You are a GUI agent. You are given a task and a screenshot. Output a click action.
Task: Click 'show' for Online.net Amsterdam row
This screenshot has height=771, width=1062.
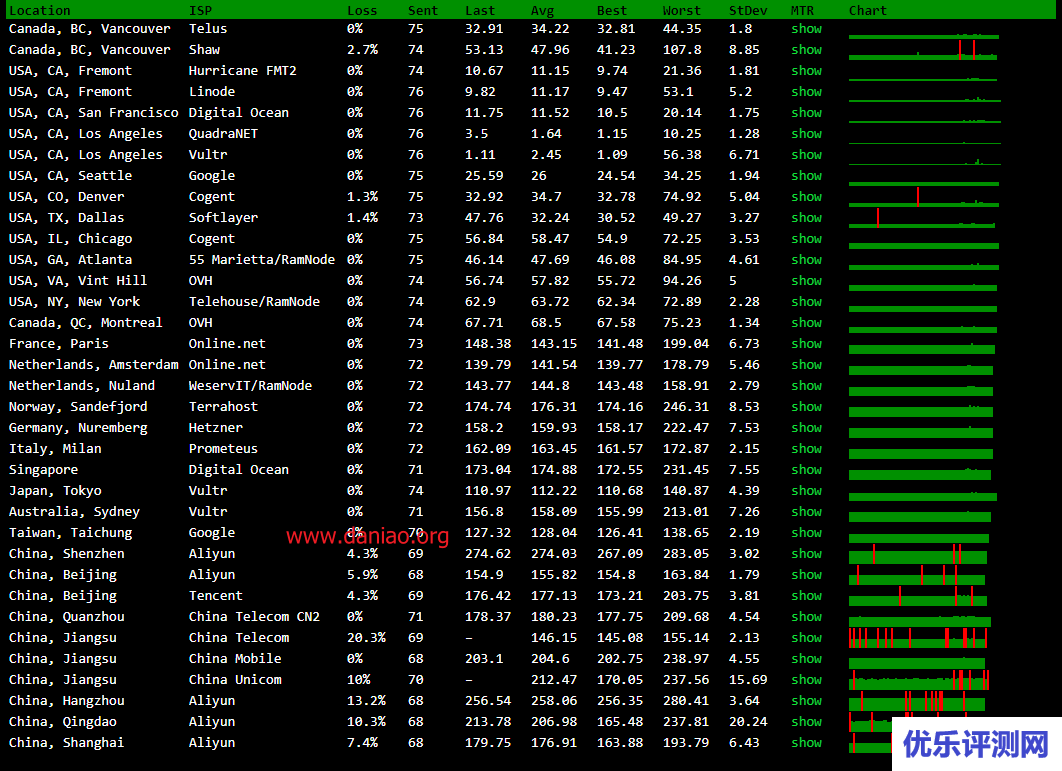point(806,364)
